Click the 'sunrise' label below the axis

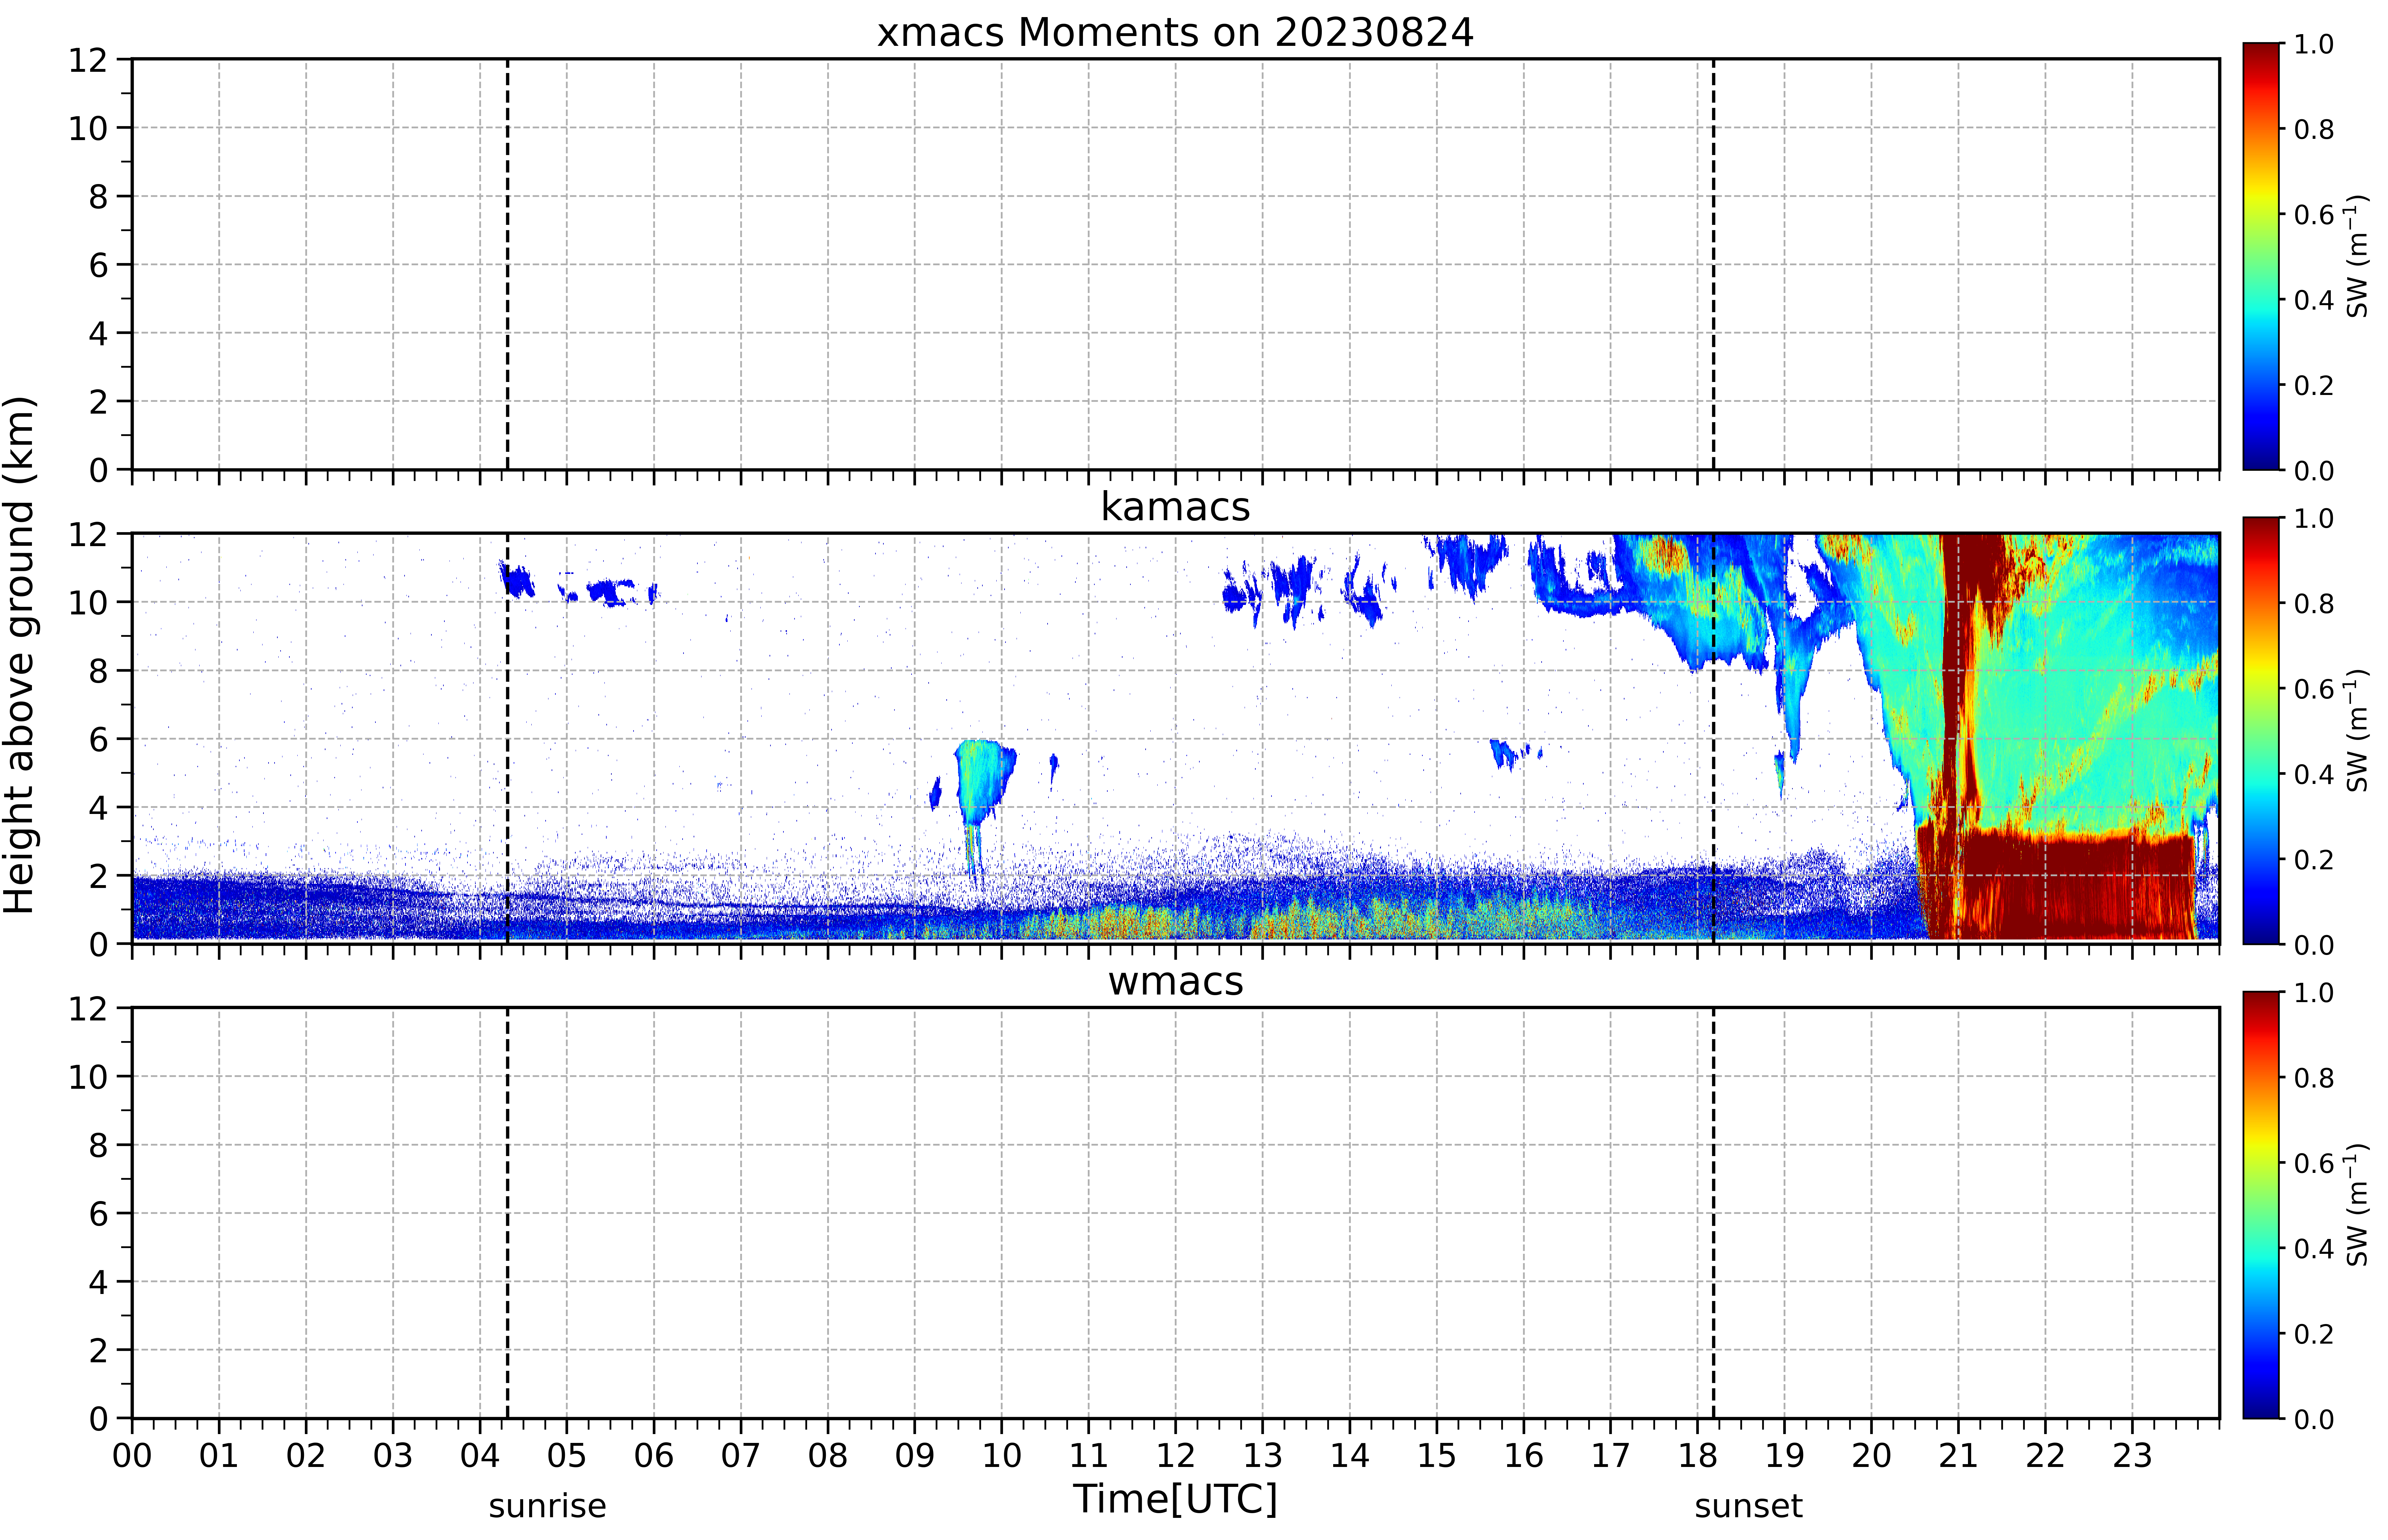click(x=547, y=1506)
